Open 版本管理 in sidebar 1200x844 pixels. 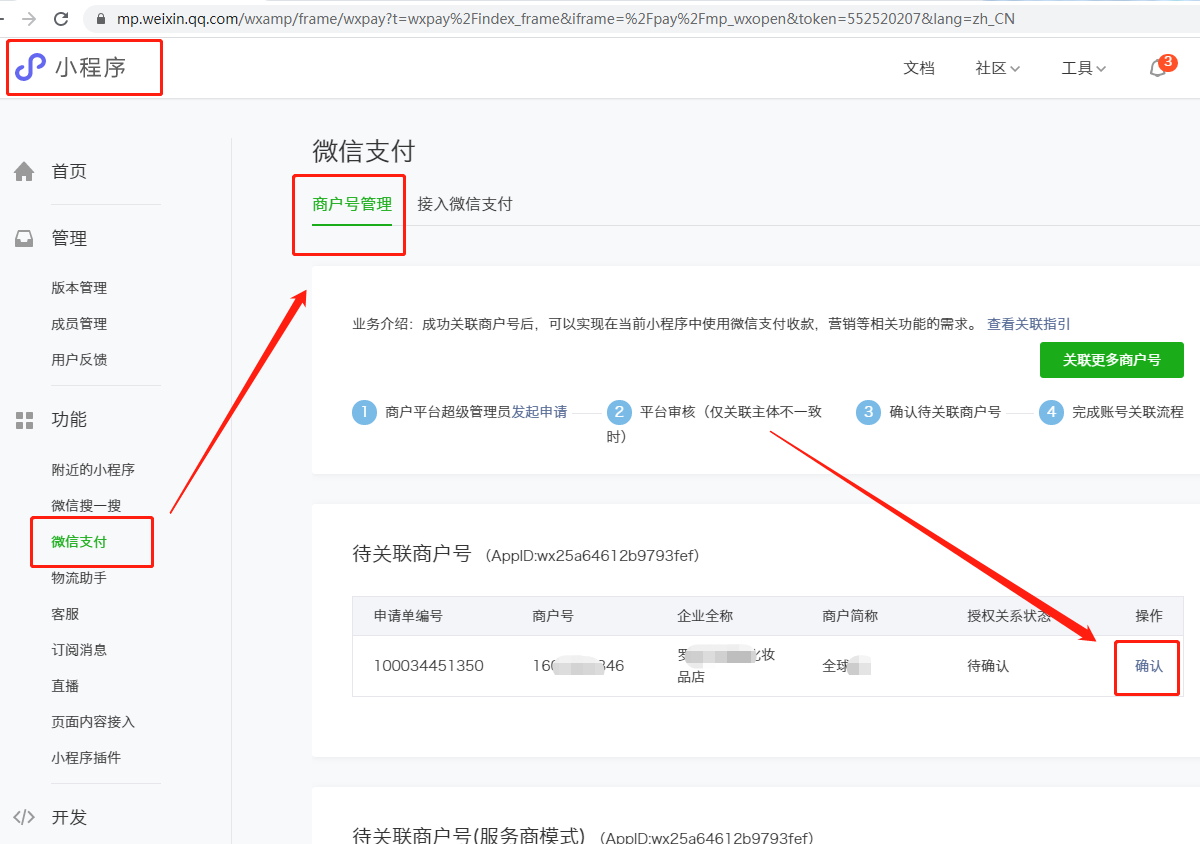(x=79, y=288)
